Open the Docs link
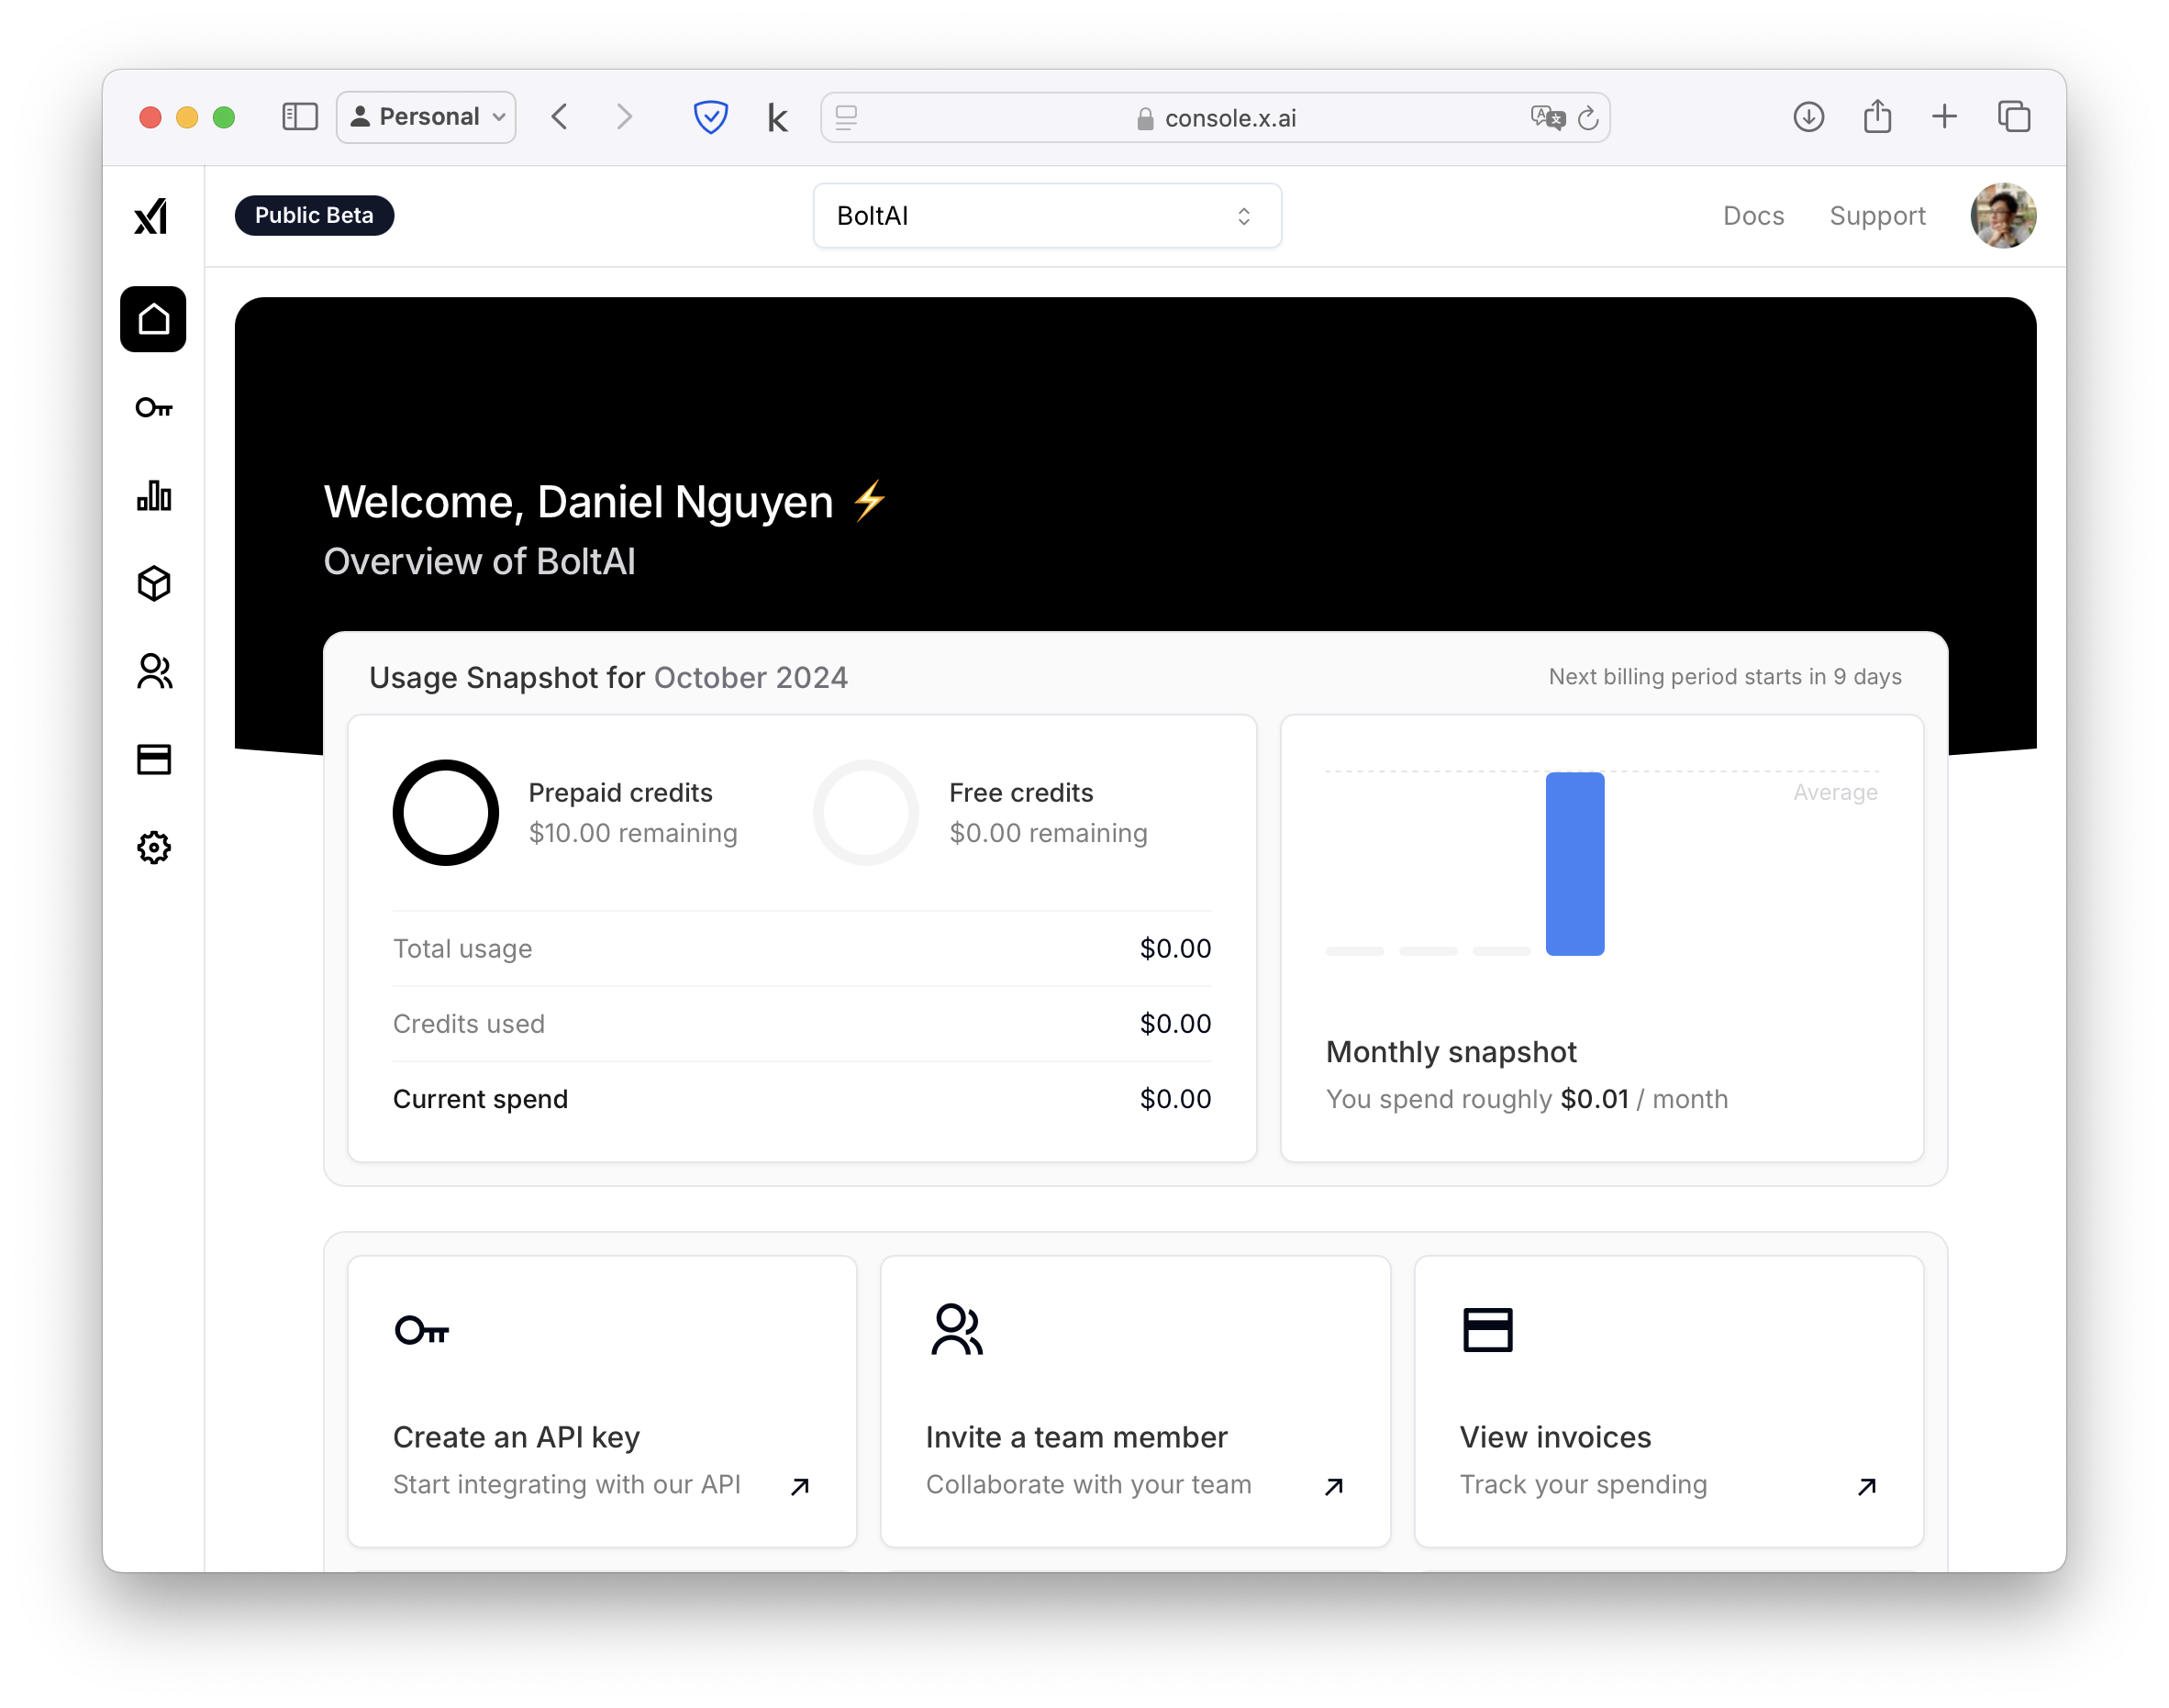This screenshot has width=2169, height=1708. 1752,216
